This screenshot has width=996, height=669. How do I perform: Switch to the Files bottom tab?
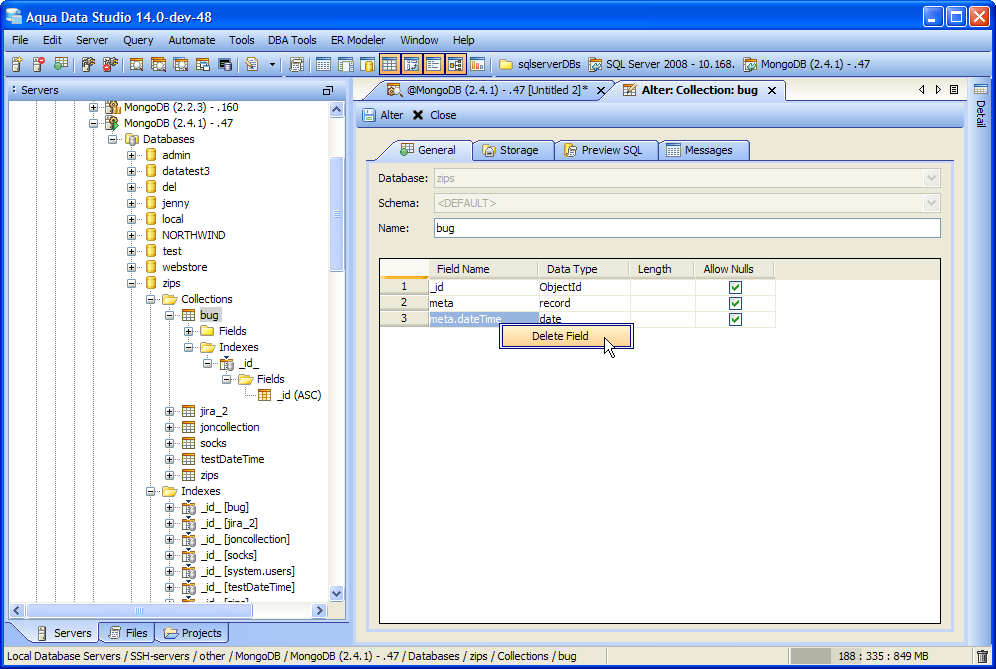(x=128, y=633)
